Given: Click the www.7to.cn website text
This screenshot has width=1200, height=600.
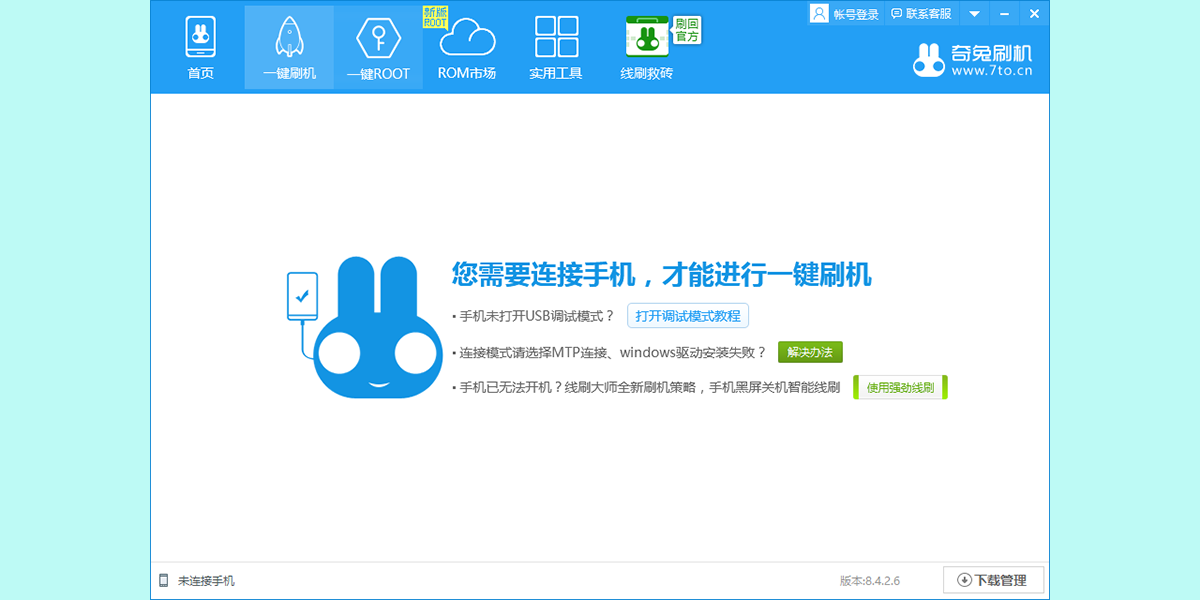Looking at the screenshot, I should pos(991,71).
